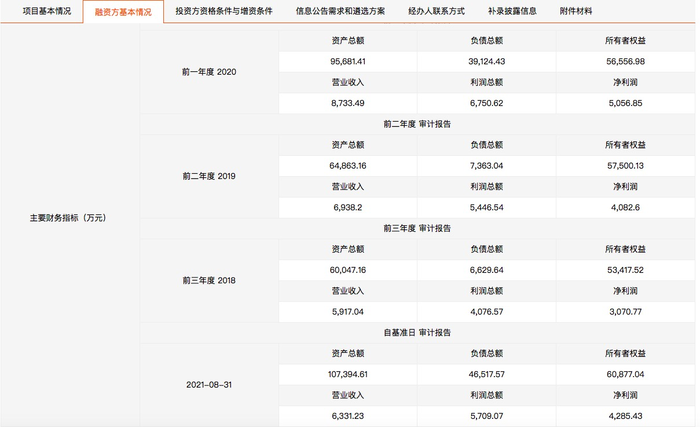Viewport: 700px width, 427px height.
Task: Click the revenue value 8,733.49
Action: coord(348,103)
